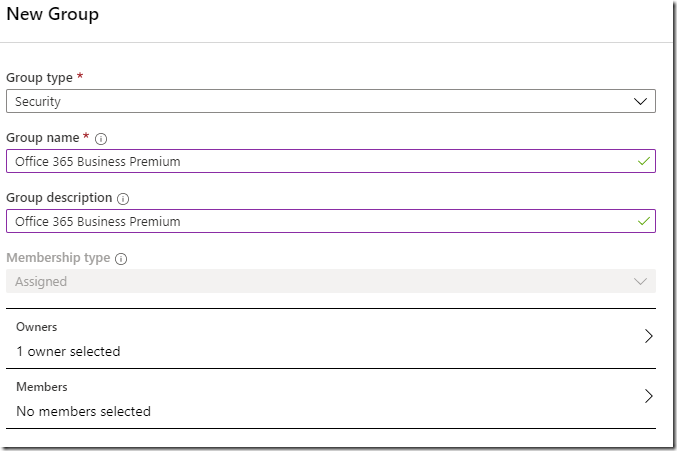
Task: Click the chevron arrow in Members row
Action: [648, 396]
